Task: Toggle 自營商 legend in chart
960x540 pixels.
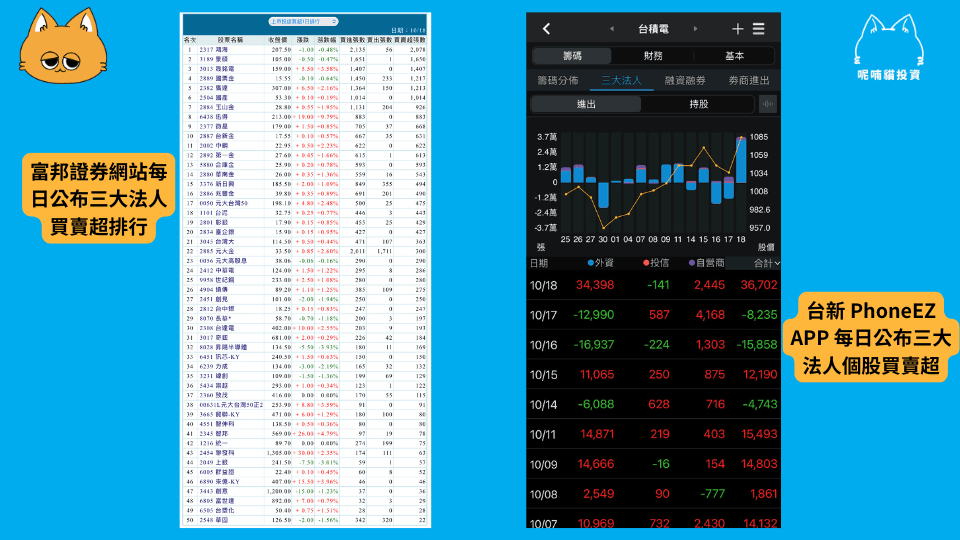Action: pos(706,263)
